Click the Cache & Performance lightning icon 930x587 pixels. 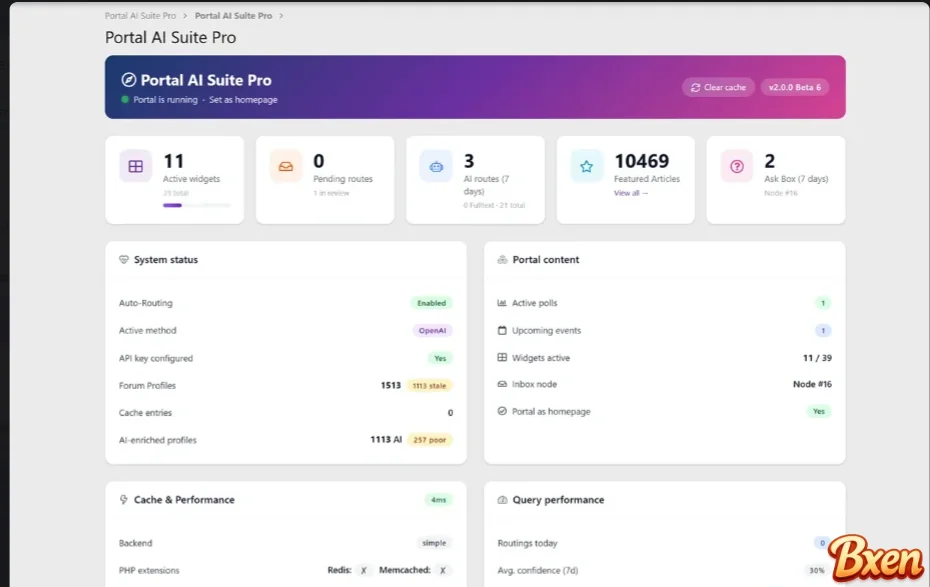pos(123,500)
